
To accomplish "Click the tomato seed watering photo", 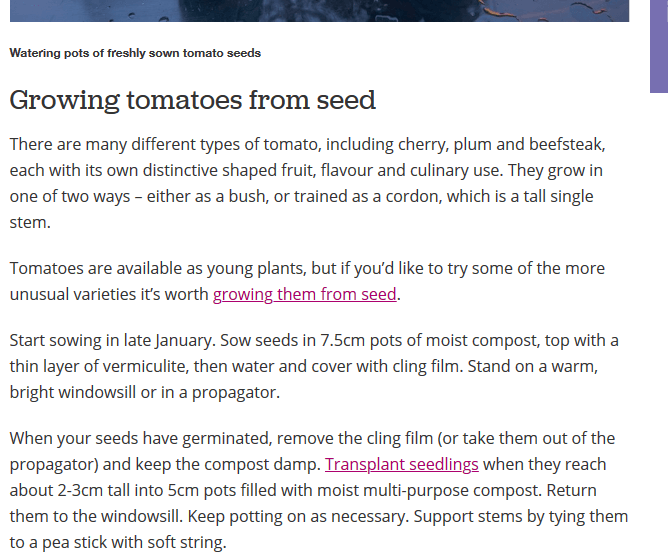I will [319, 11].
